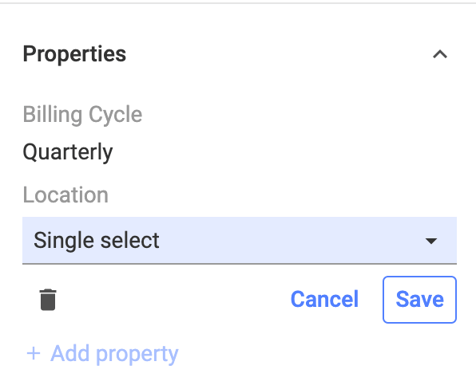
Task: Remove property using the trash can icon
Action: (x=48, y=300)
